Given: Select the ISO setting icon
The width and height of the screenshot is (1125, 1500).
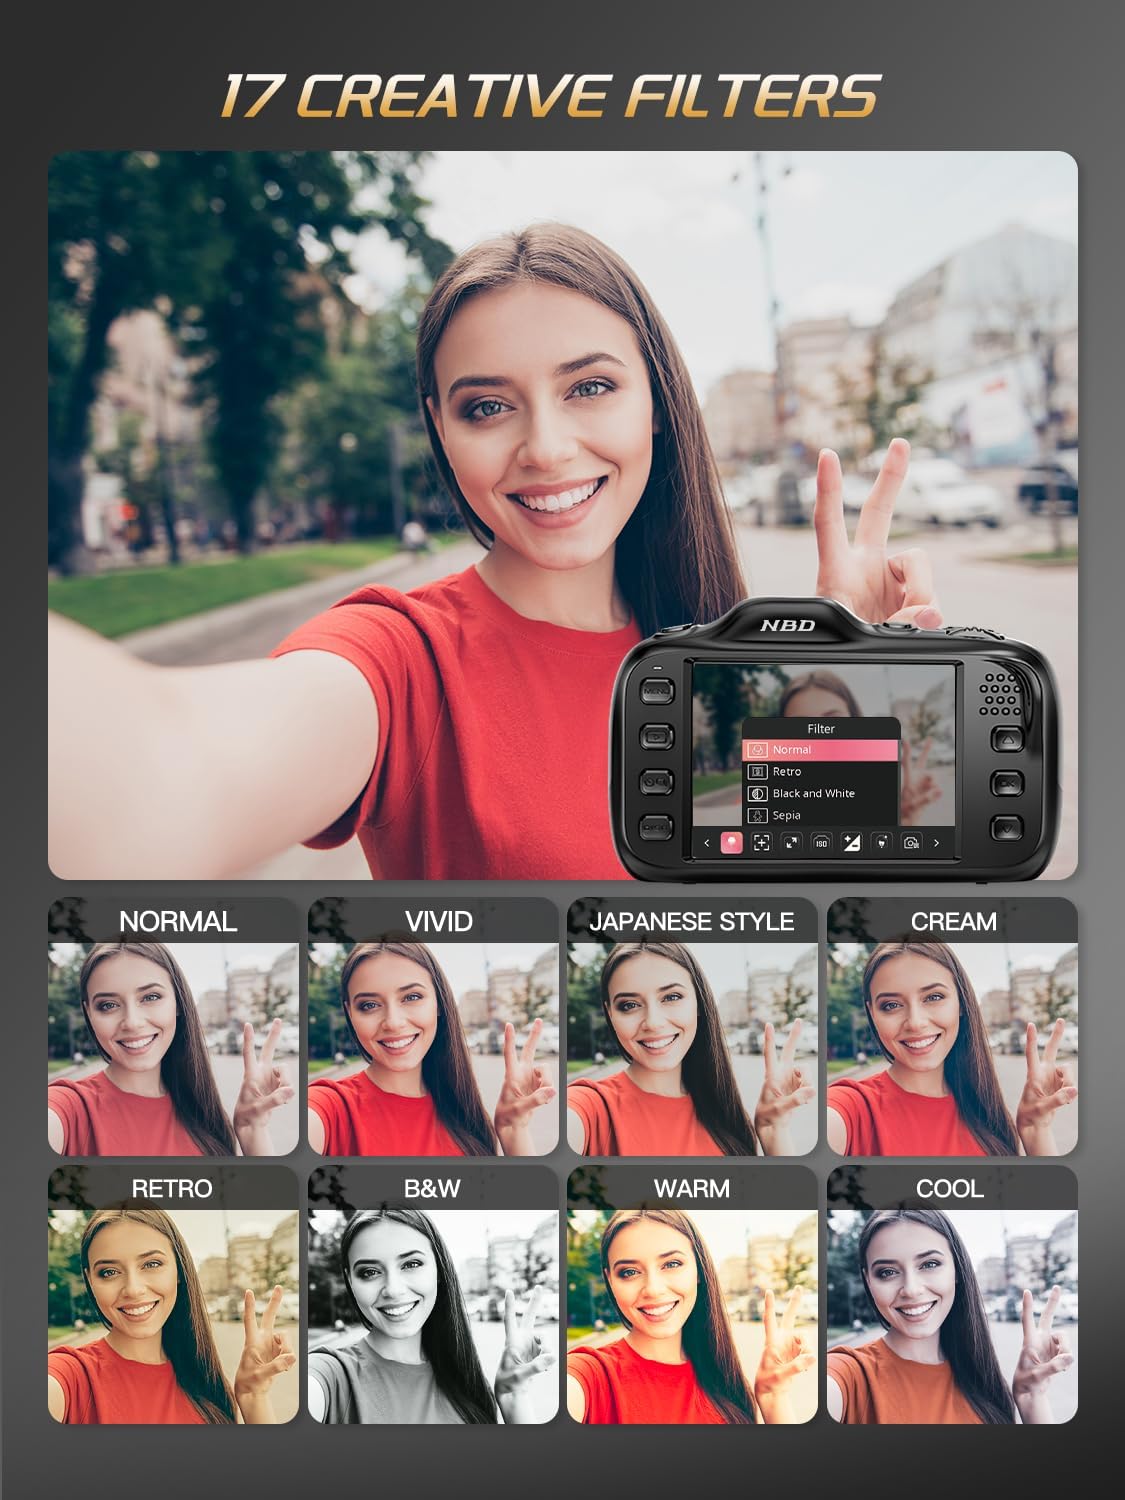Looking at the screenshot, I should click(x=821, y=843).
